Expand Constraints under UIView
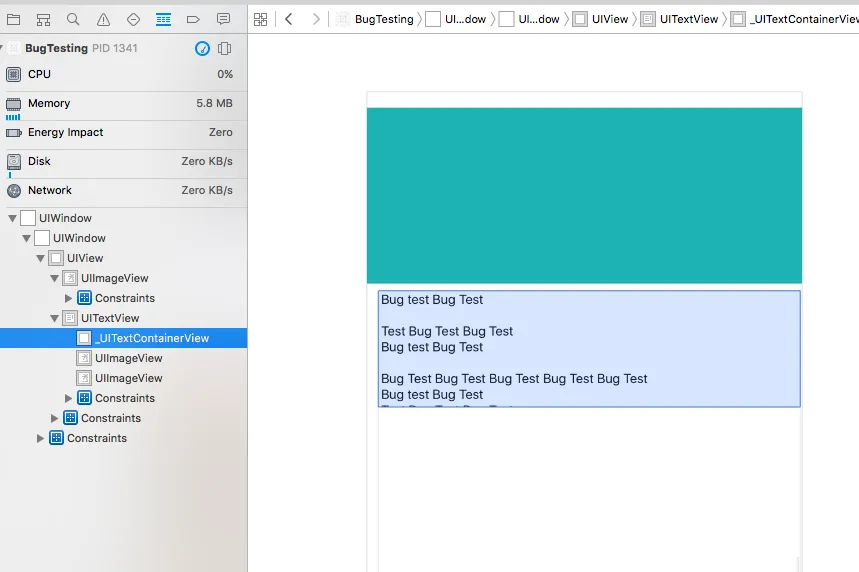859x572 pixels. [x=54, y=418]
